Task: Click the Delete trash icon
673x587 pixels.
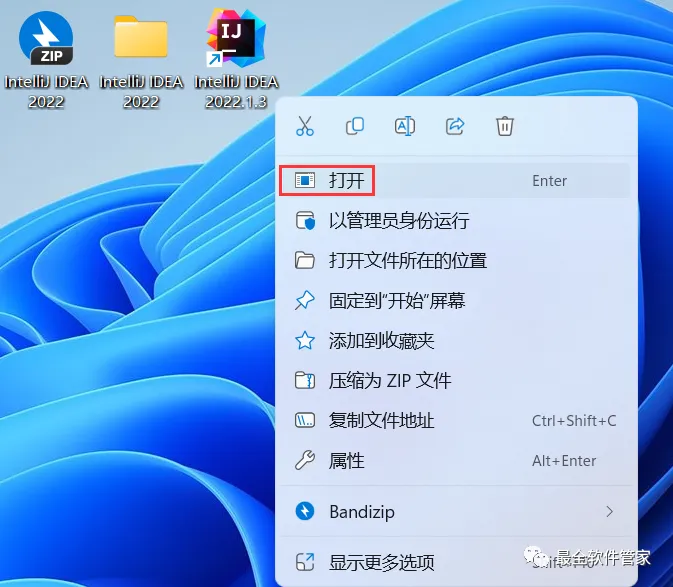Action: click(505, 126)
